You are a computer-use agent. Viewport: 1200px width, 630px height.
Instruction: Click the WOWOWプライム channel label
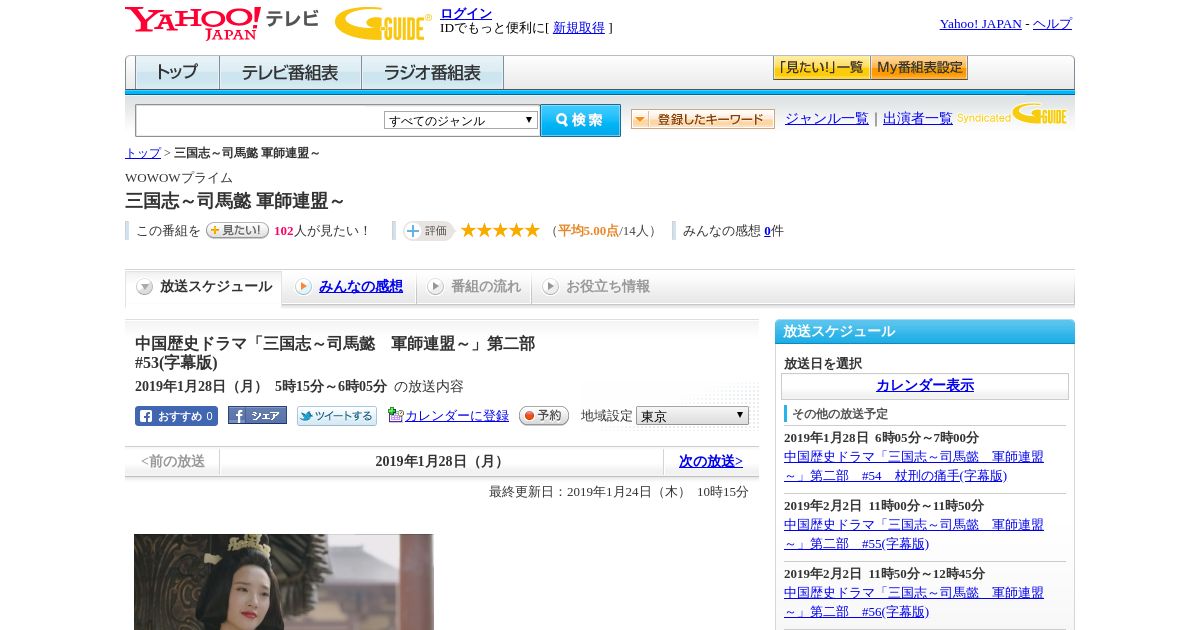coord(179,178)
